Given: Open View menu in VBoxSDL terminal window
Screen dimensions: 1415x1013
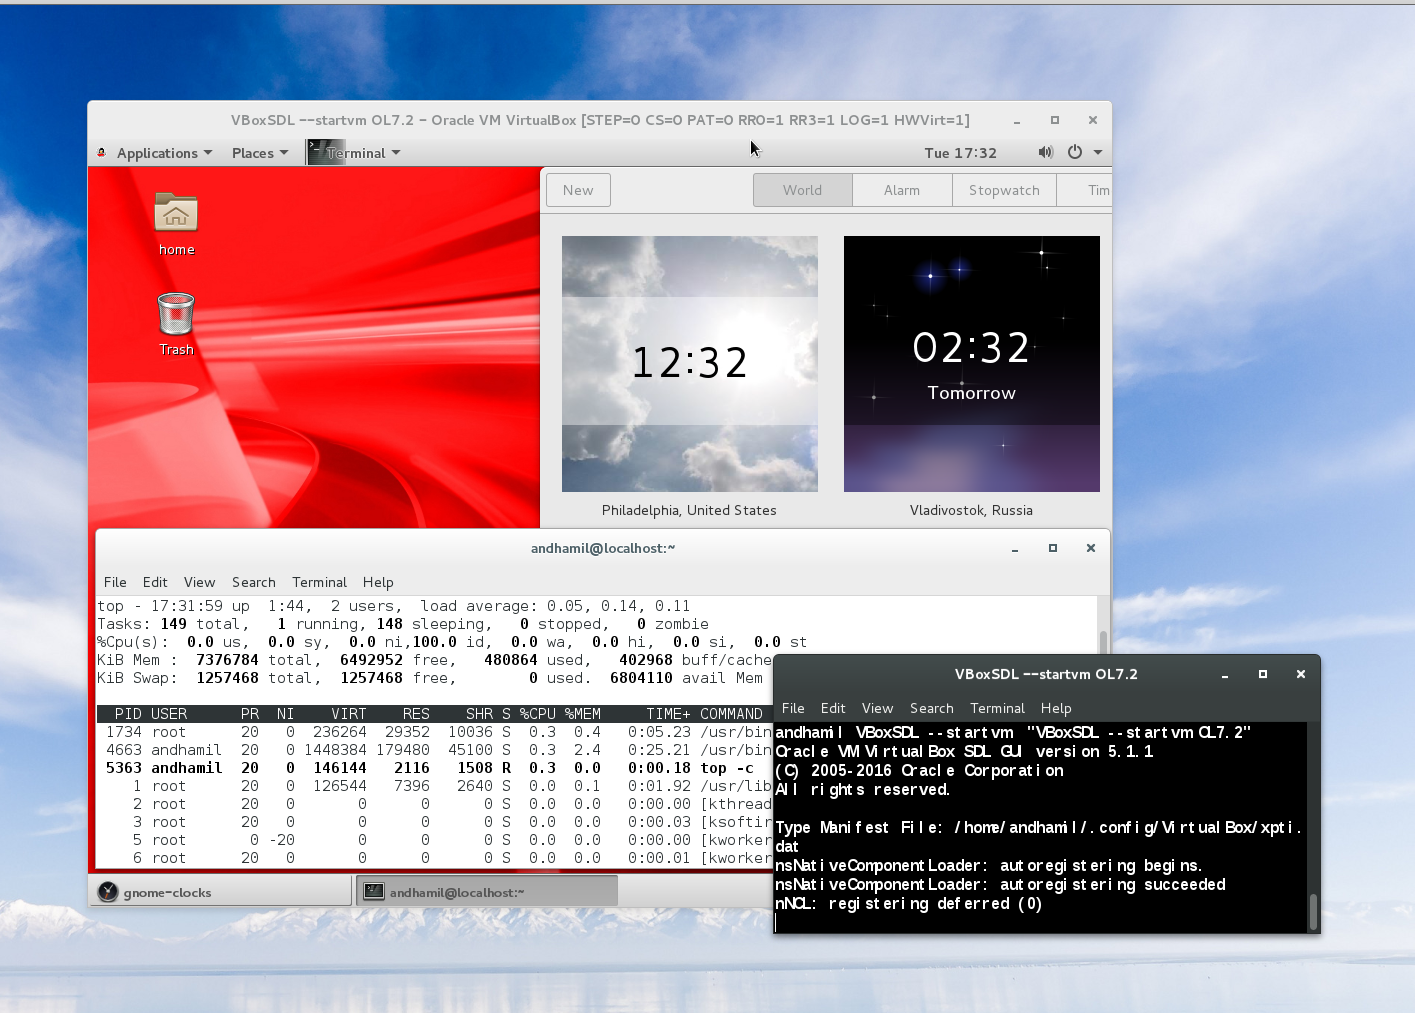Looking at the screenshot, I should (x=877, y=708).
